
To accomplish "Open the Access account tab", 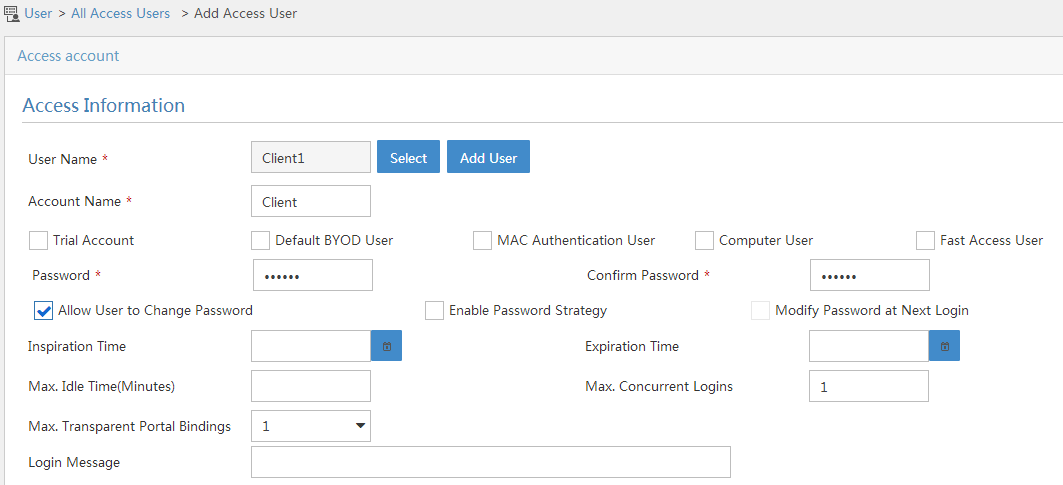I will coord(68,56).
